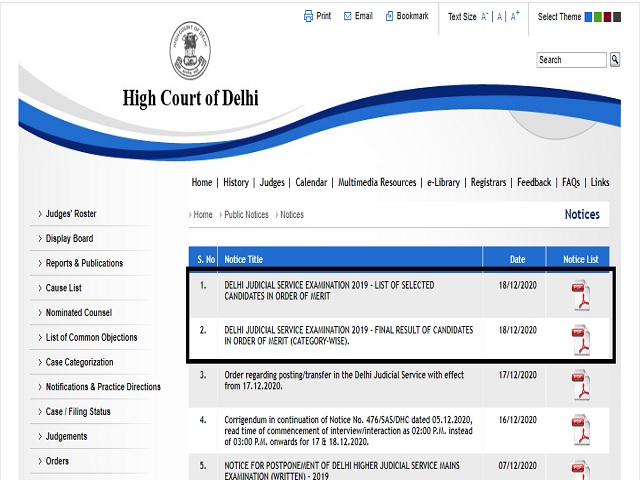Expand Nominated Counsel sidebar item
Viewport: 640px width, 480px height.
[x=79, y=313]
